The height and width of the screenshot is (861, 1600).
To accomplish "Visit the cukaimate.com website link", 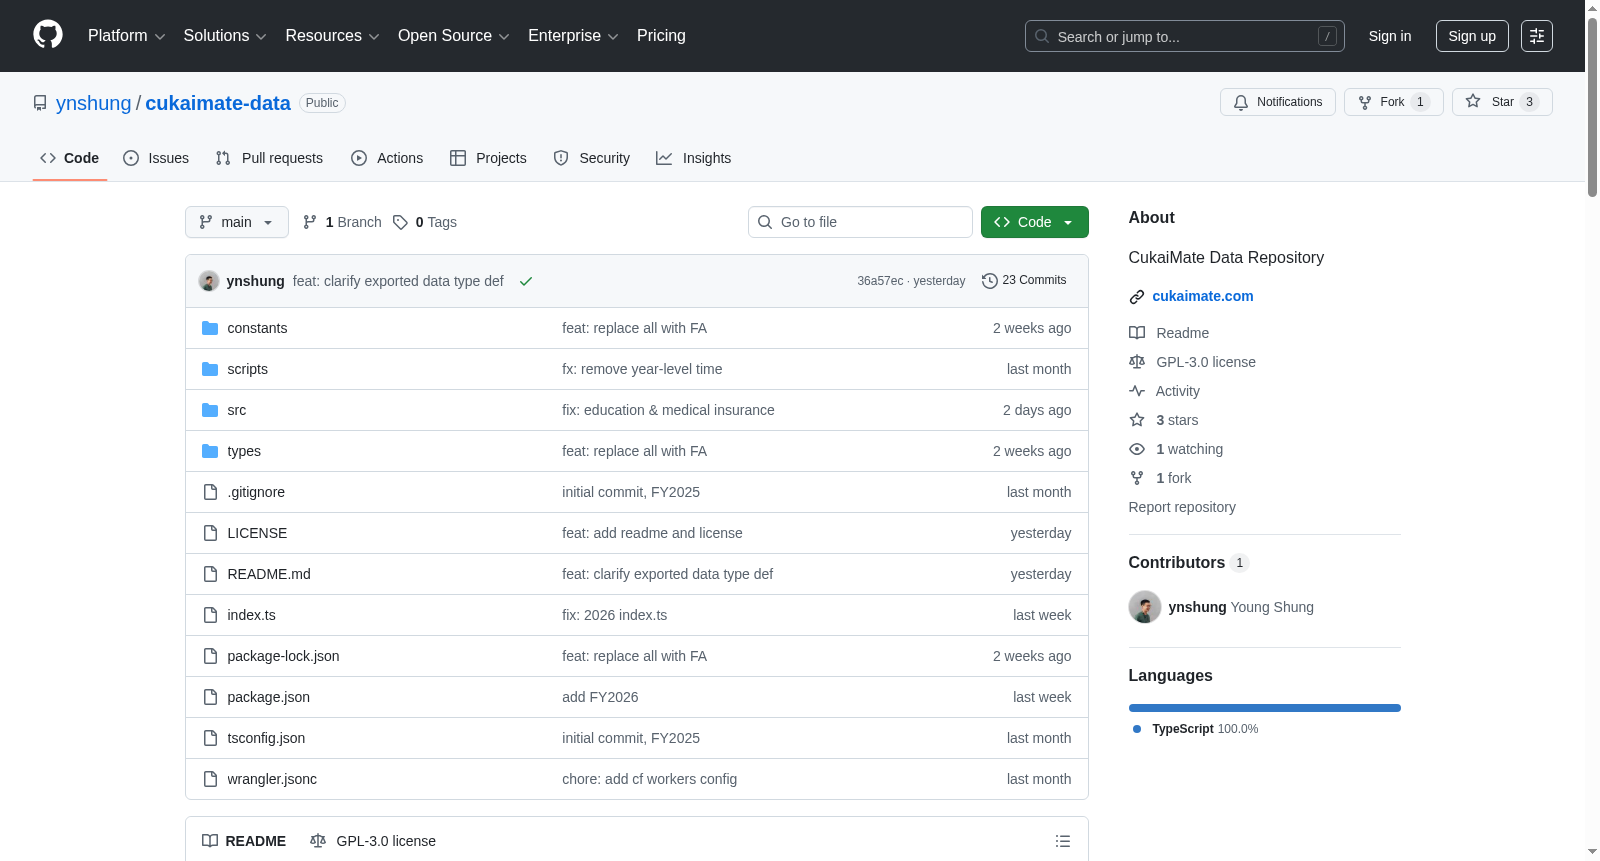I will [x=1203, y=296].
